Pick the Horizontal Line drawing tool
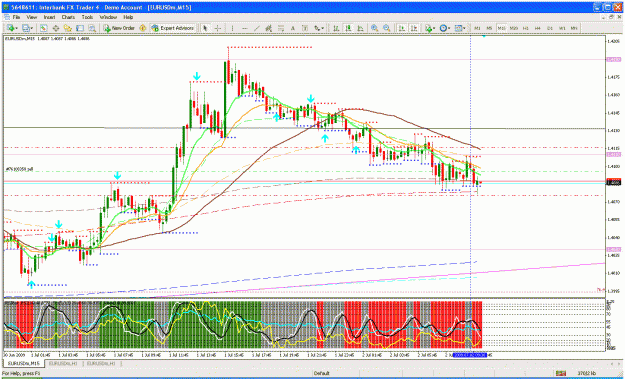Screen dimensions: 625x379 point(244,28)
